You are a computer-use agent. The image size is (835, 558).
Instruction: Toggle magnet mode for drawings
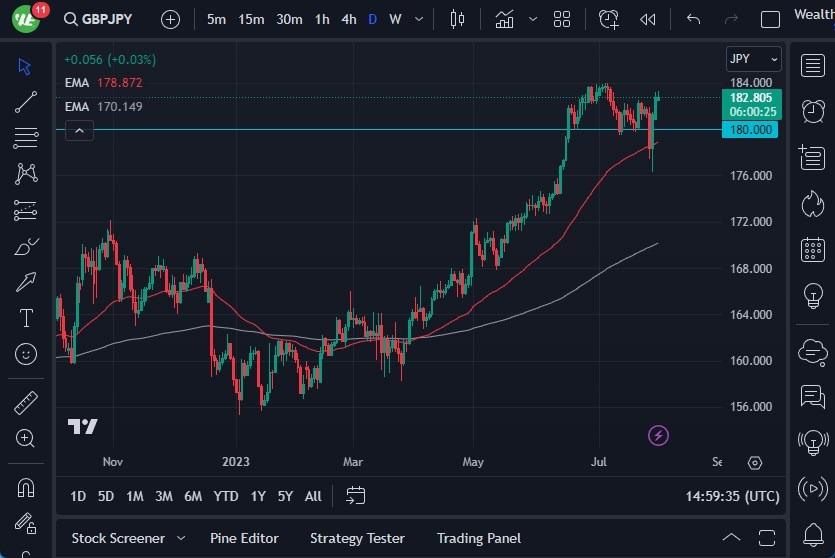tap(26, 488)
